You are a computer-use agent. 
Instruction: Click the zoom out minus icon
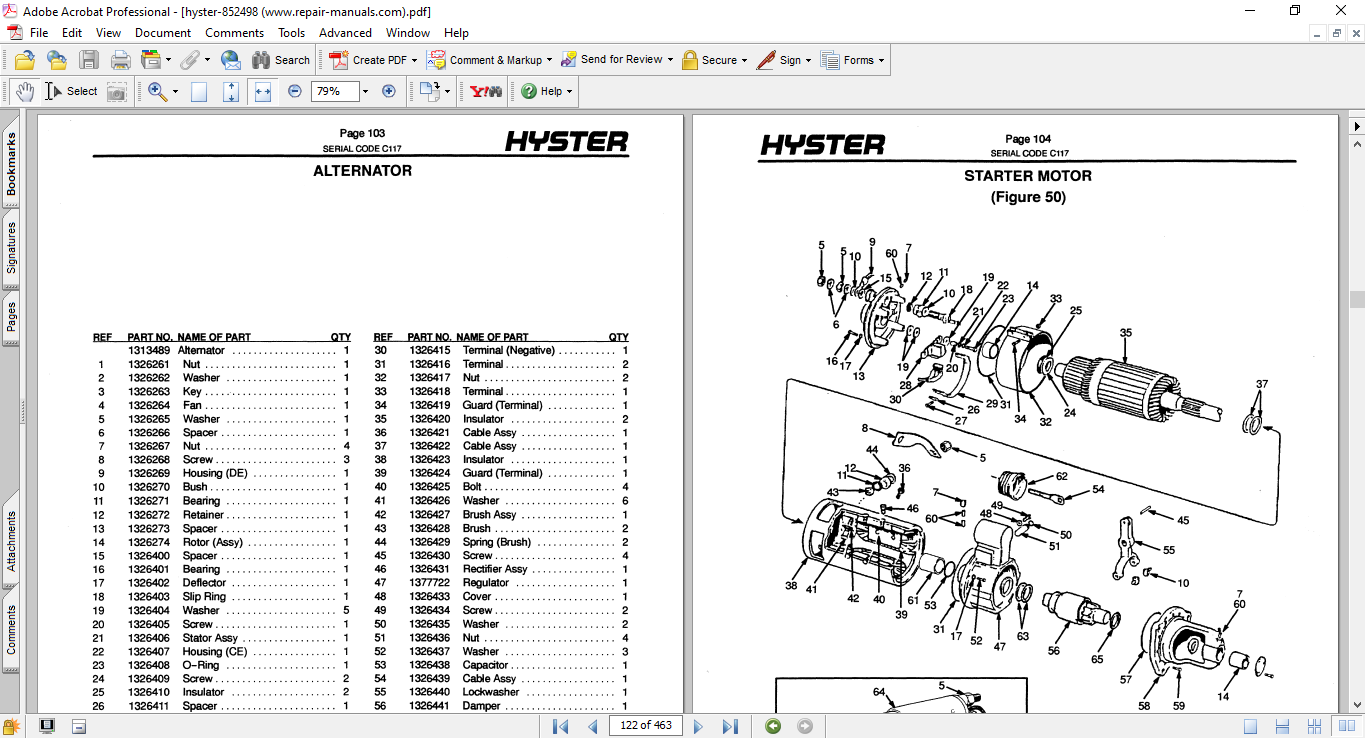(x=295, y=91)
